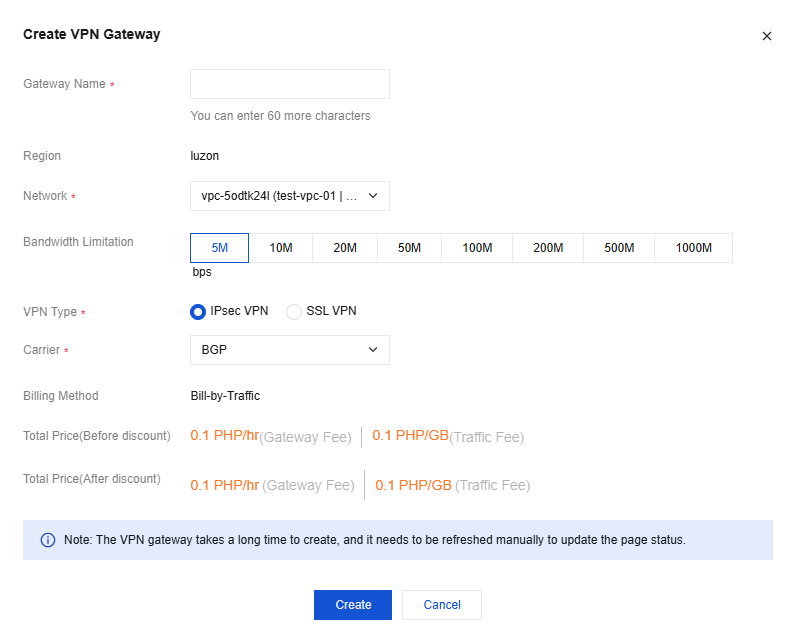The height and width of the screenshot is (643, 796).
Task: Click 'You can enter 60 more characters' hint
Action: 280,116
